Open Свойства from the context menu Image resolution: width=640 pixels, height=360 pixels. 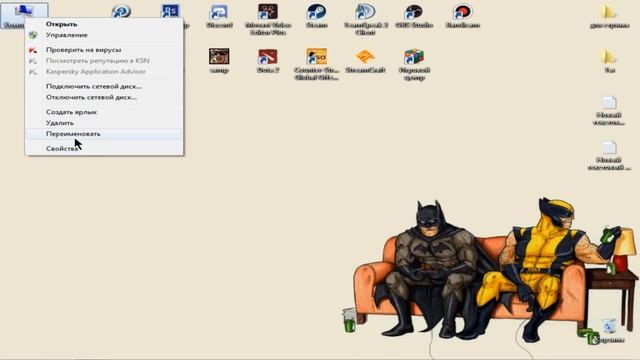[x=62, y=149]
